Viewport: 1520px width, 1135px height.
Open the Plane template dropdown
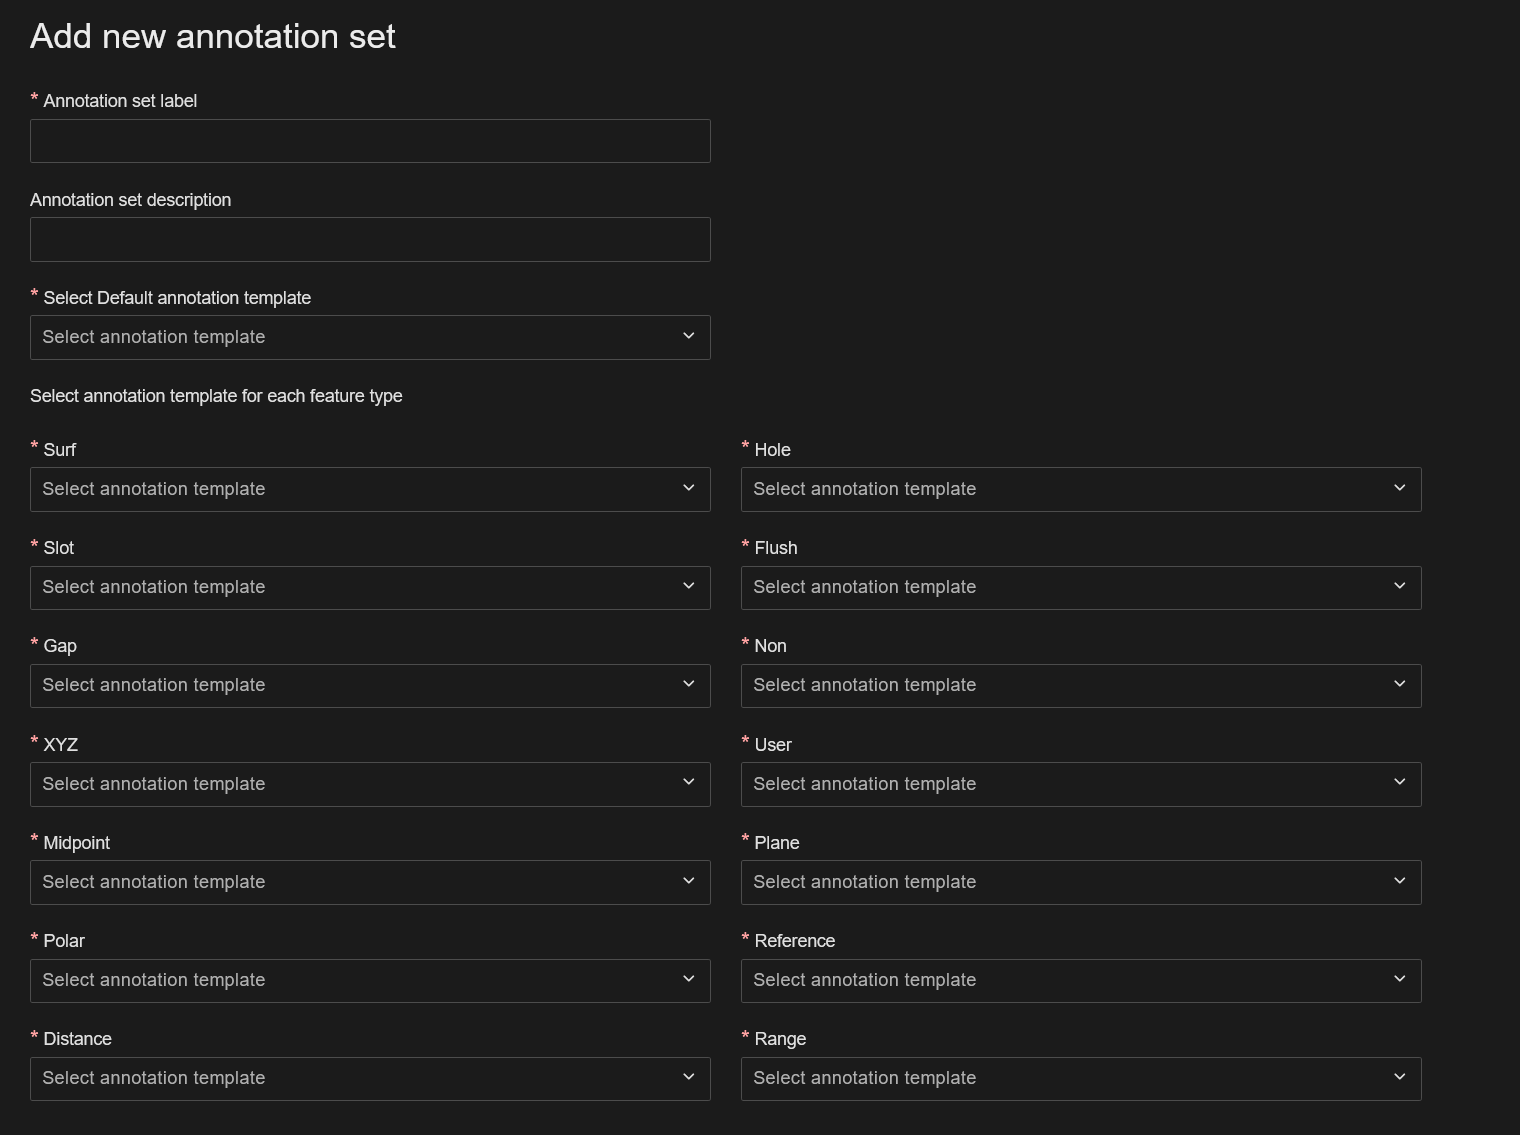click(x=1080, y=883)
